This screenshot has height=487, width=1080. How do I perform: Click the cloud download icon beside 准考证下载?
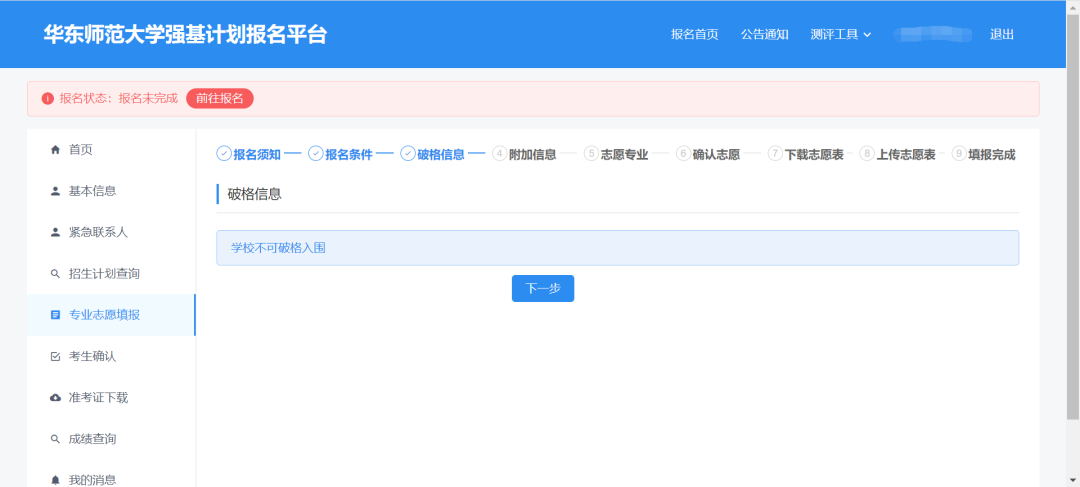[55, 398]
